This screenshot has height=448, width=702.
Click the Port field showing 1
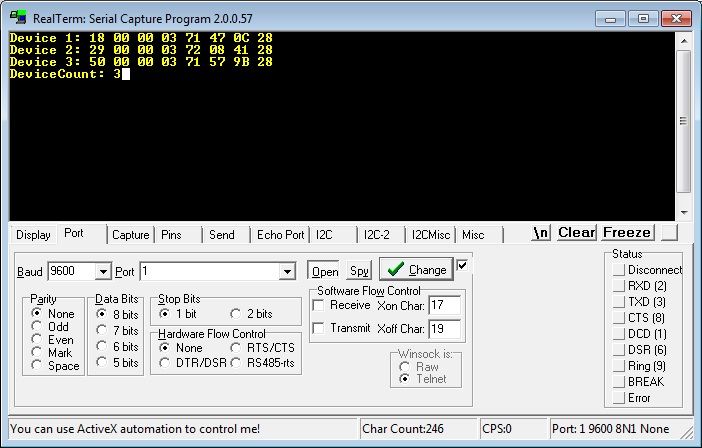(x=210, y=271)
